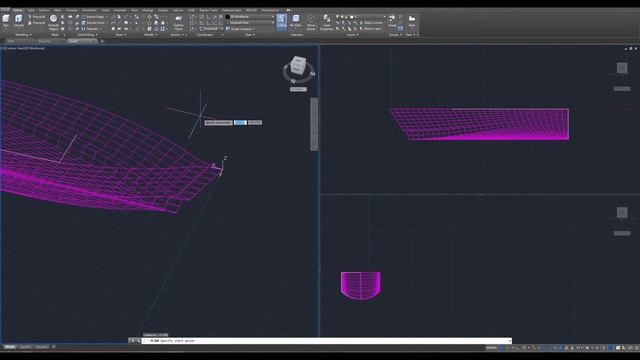Choose the Polysolid tool
This screenshot has height=360, width=640.
point(37,17)
